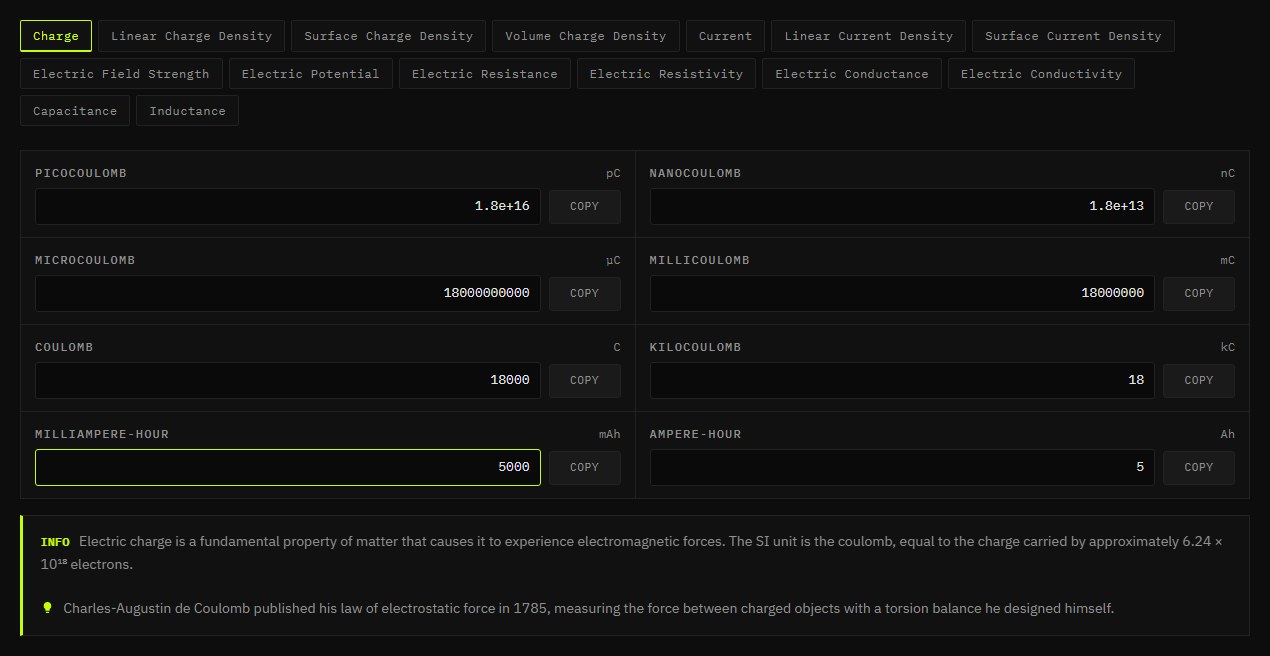Click the mAh unit abbreviation

pos(610,434)
